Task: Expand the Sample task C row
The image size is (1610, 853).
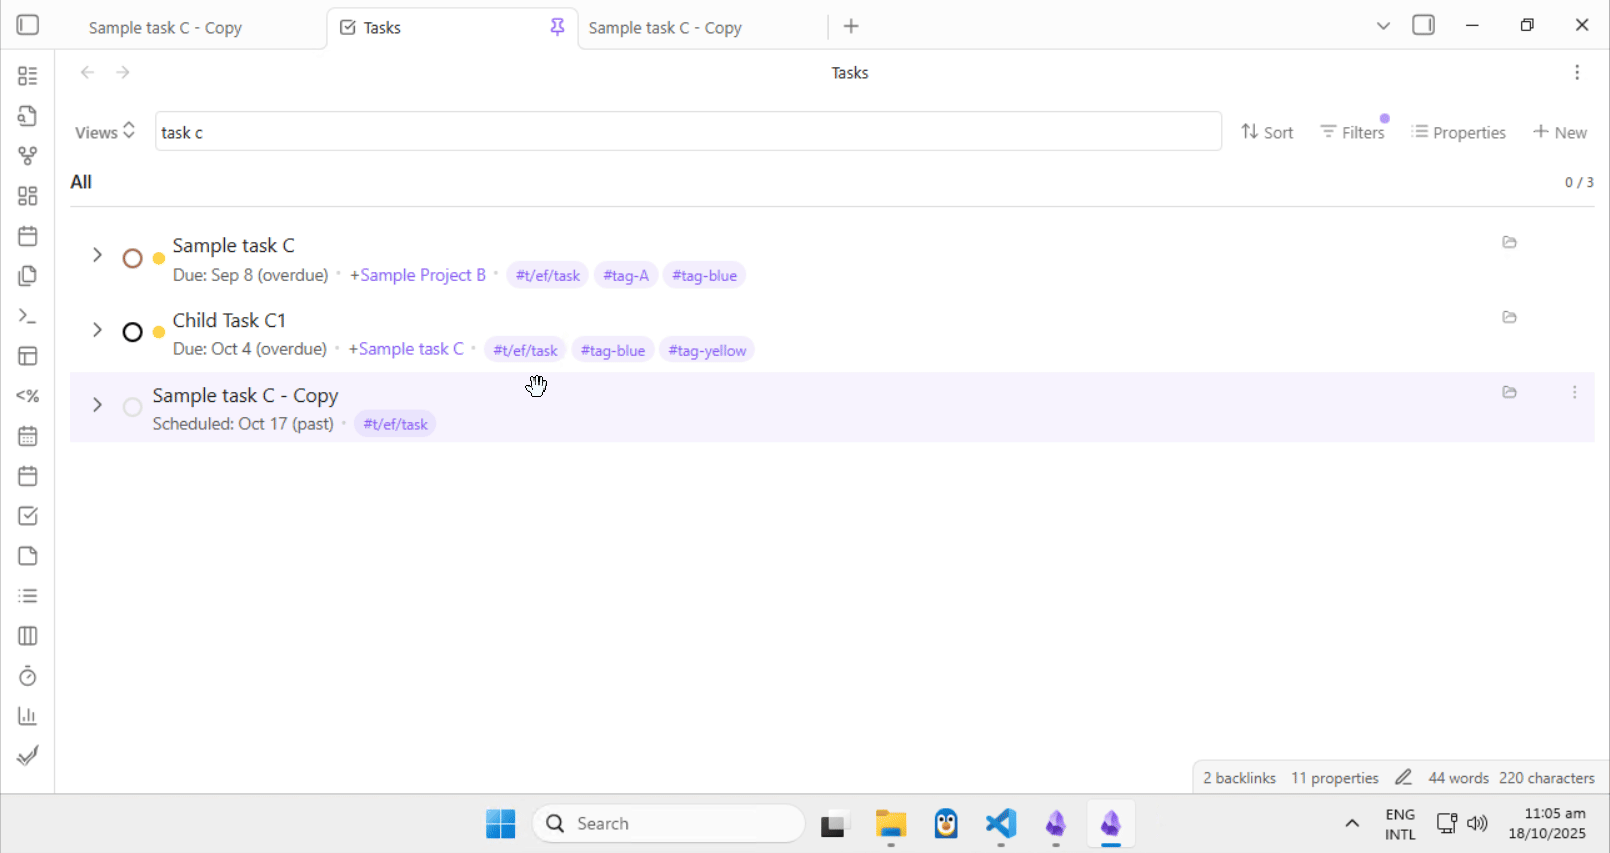Action: pos(97,255)
